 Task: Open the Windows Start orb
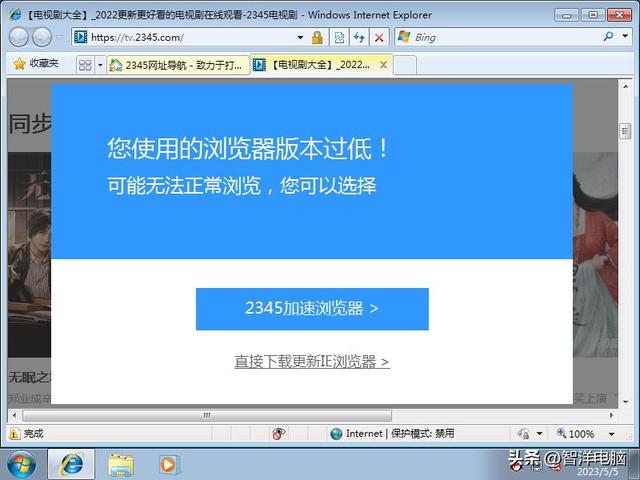[x=21, y=464]
